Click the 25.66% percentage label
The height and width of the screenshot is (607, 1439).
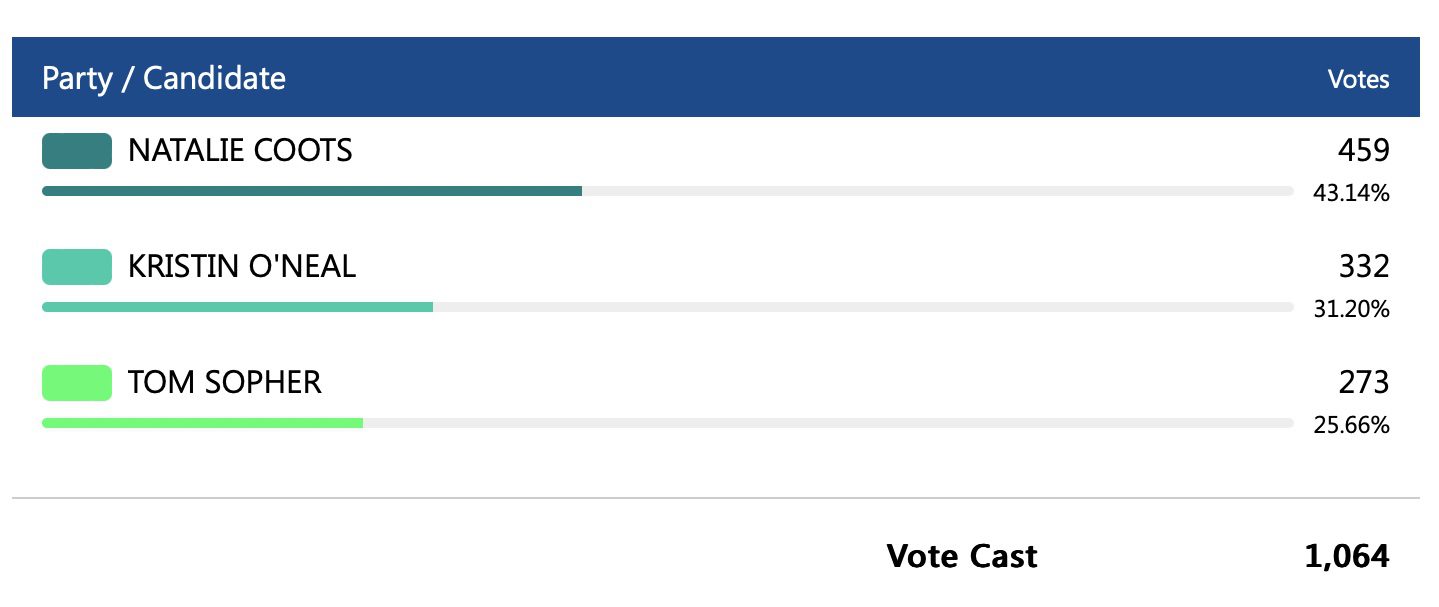point(1351,426)
